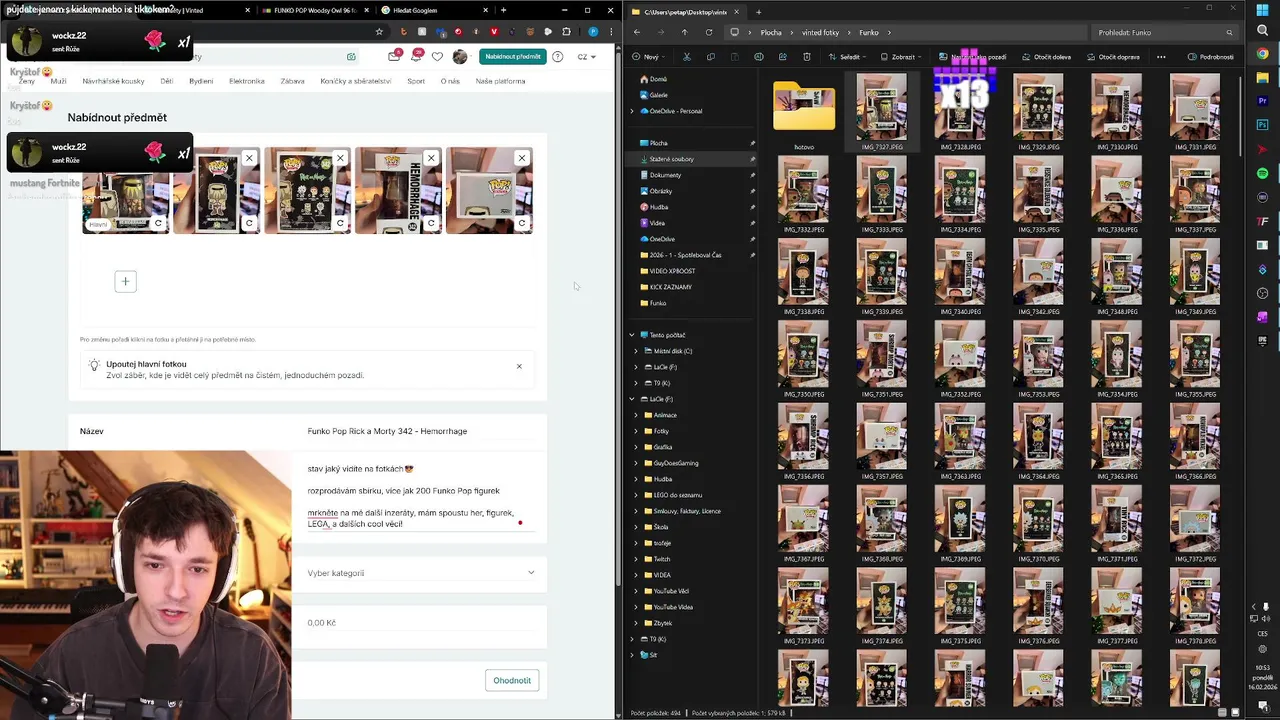Screen dimensions: 1280x720
Task: Dismiss the 'Upoutej hlavní fotkou' tip
Action: [x=519, y=366]
